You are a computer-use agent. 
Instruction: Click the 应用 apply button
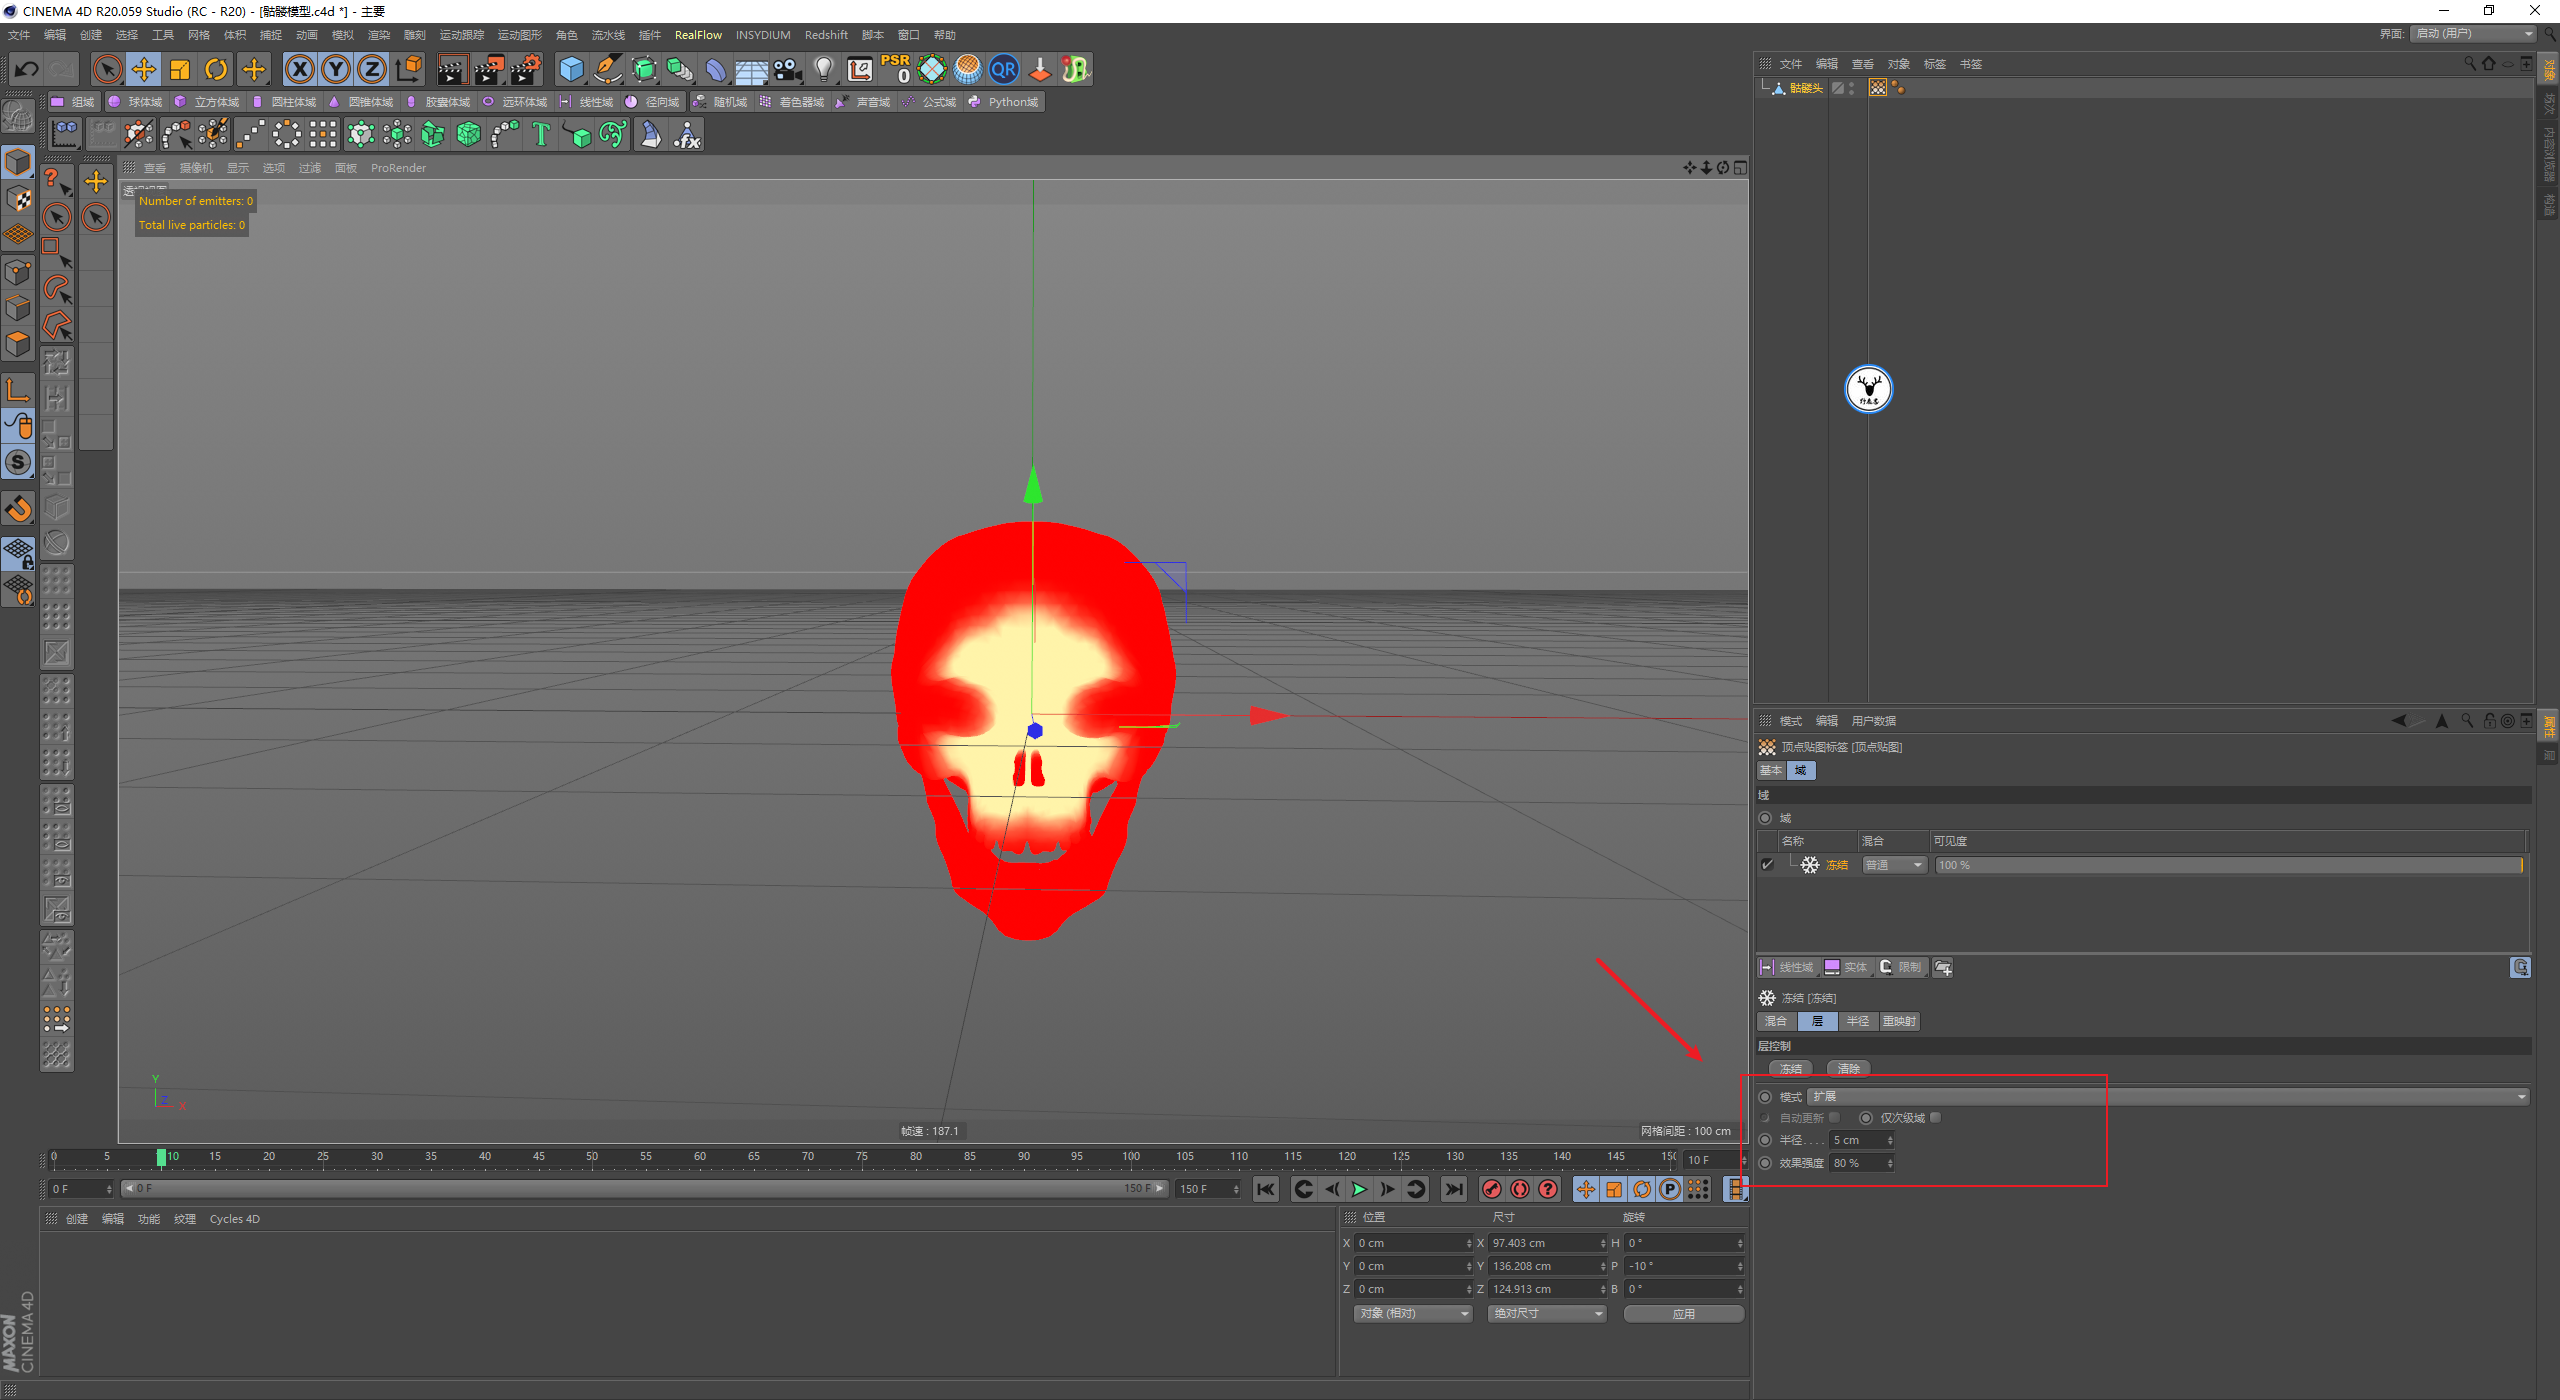coord(1683,1314)
